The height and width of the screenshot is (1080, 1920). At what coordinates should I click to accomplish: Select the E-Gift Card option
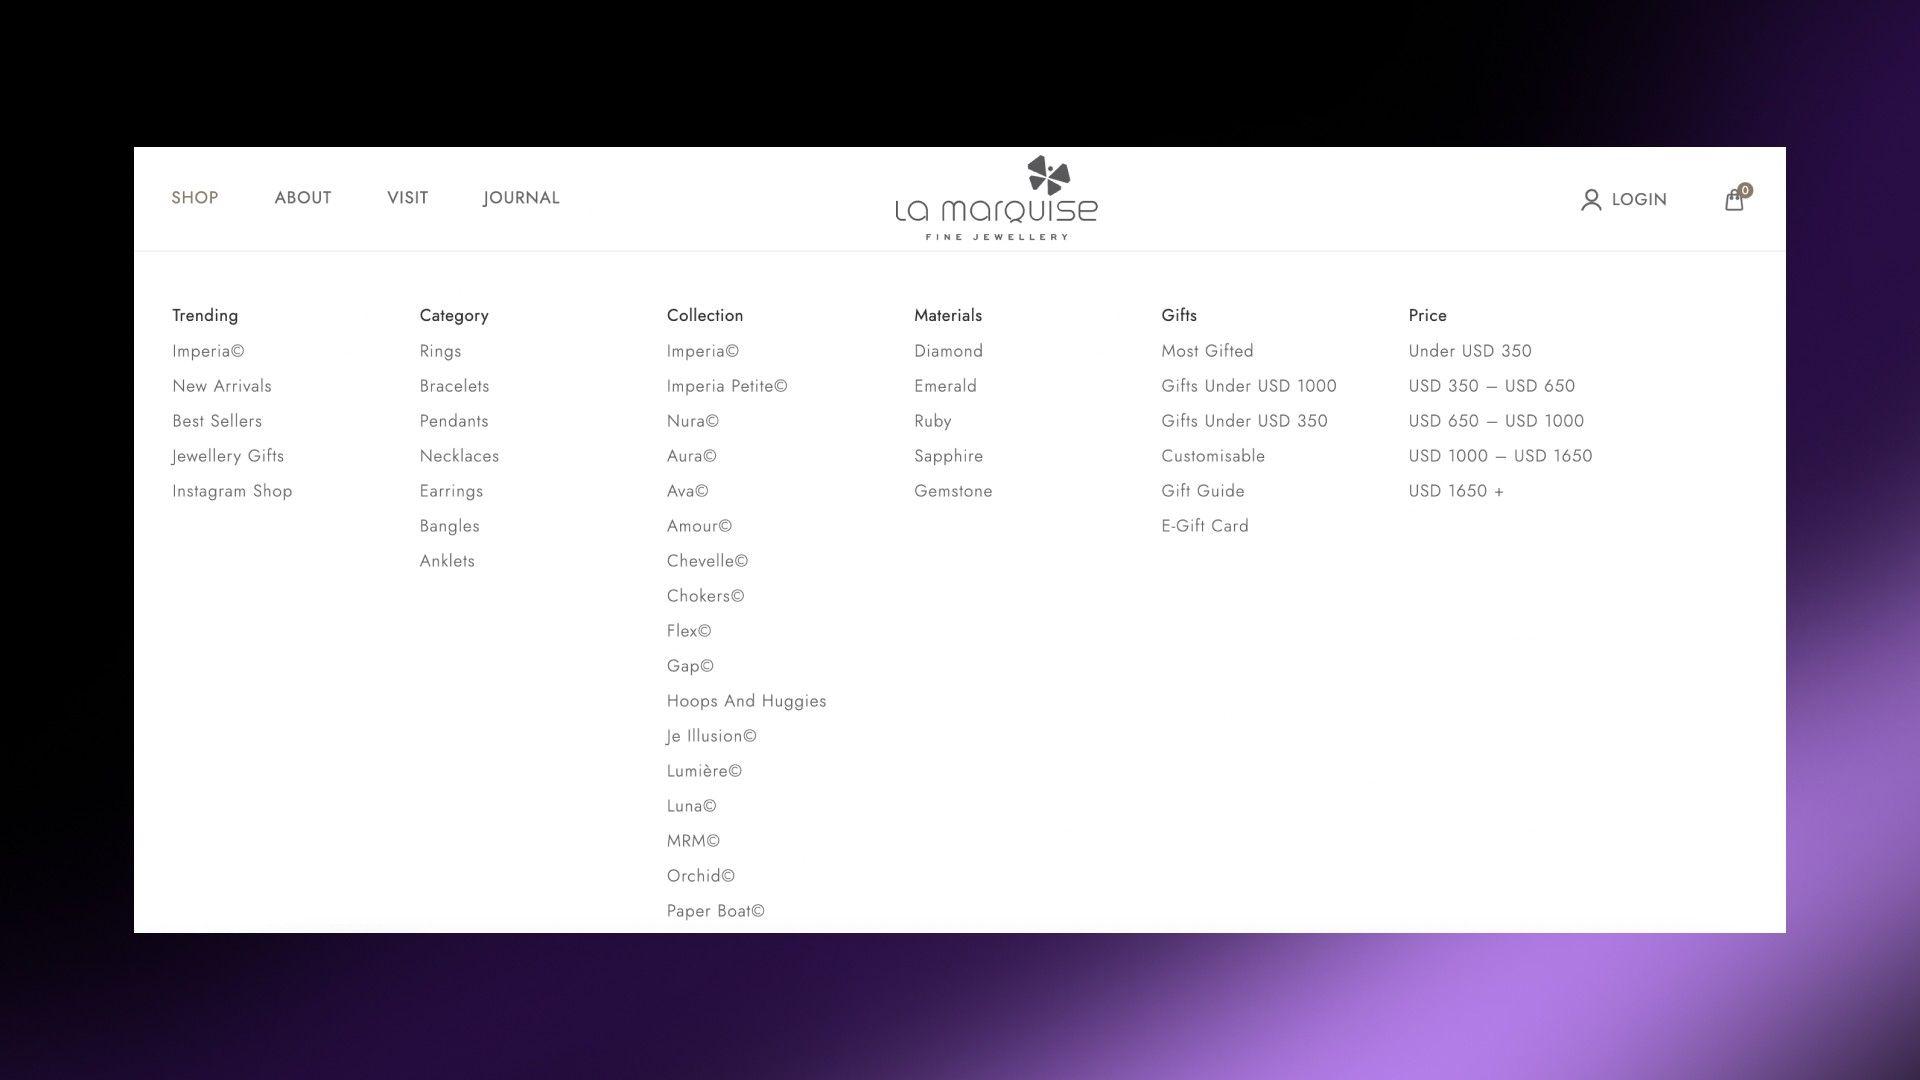[x=1204, y=526]
